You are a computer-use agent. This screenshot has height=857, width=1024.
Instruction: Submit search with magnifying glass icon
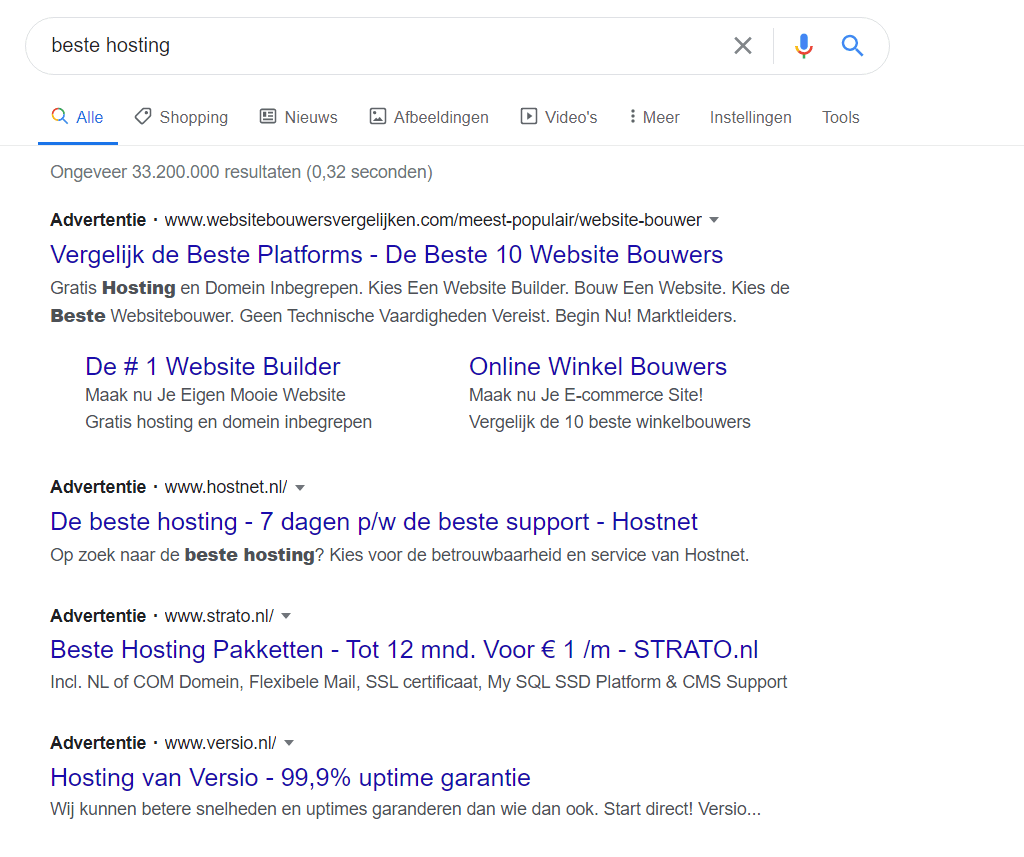pyautogui.click(x=852, y=46)
